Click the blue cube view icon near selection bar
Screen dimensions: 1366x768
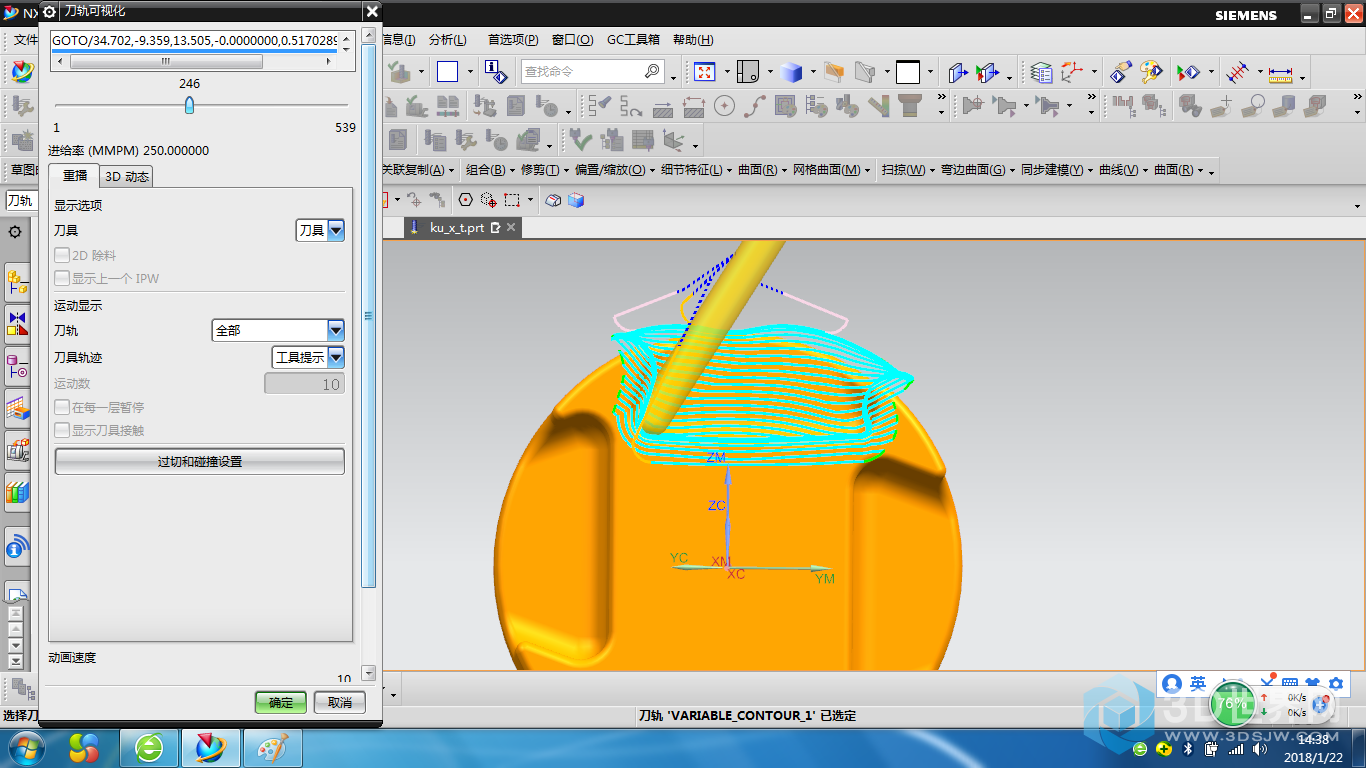pos(576,200)
